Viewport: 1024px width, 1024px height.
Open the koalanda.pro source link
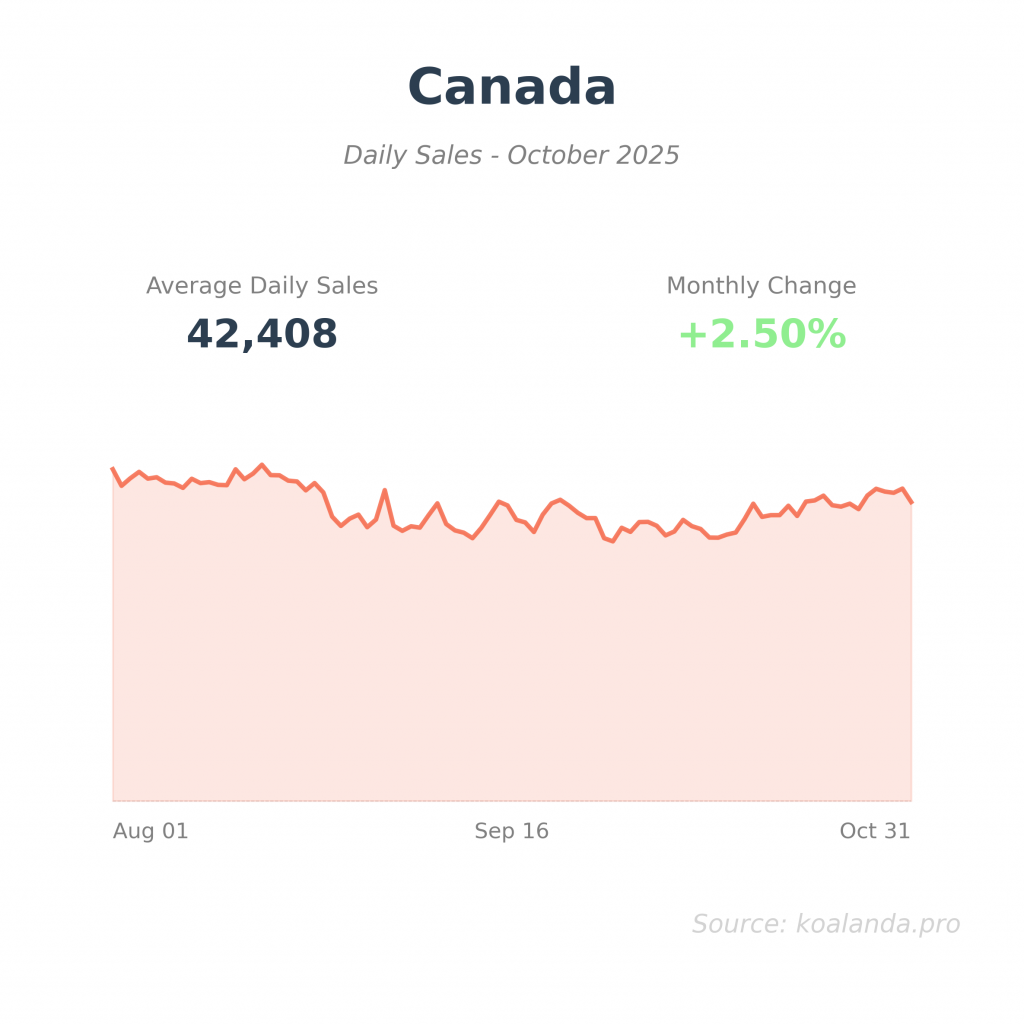877,924
